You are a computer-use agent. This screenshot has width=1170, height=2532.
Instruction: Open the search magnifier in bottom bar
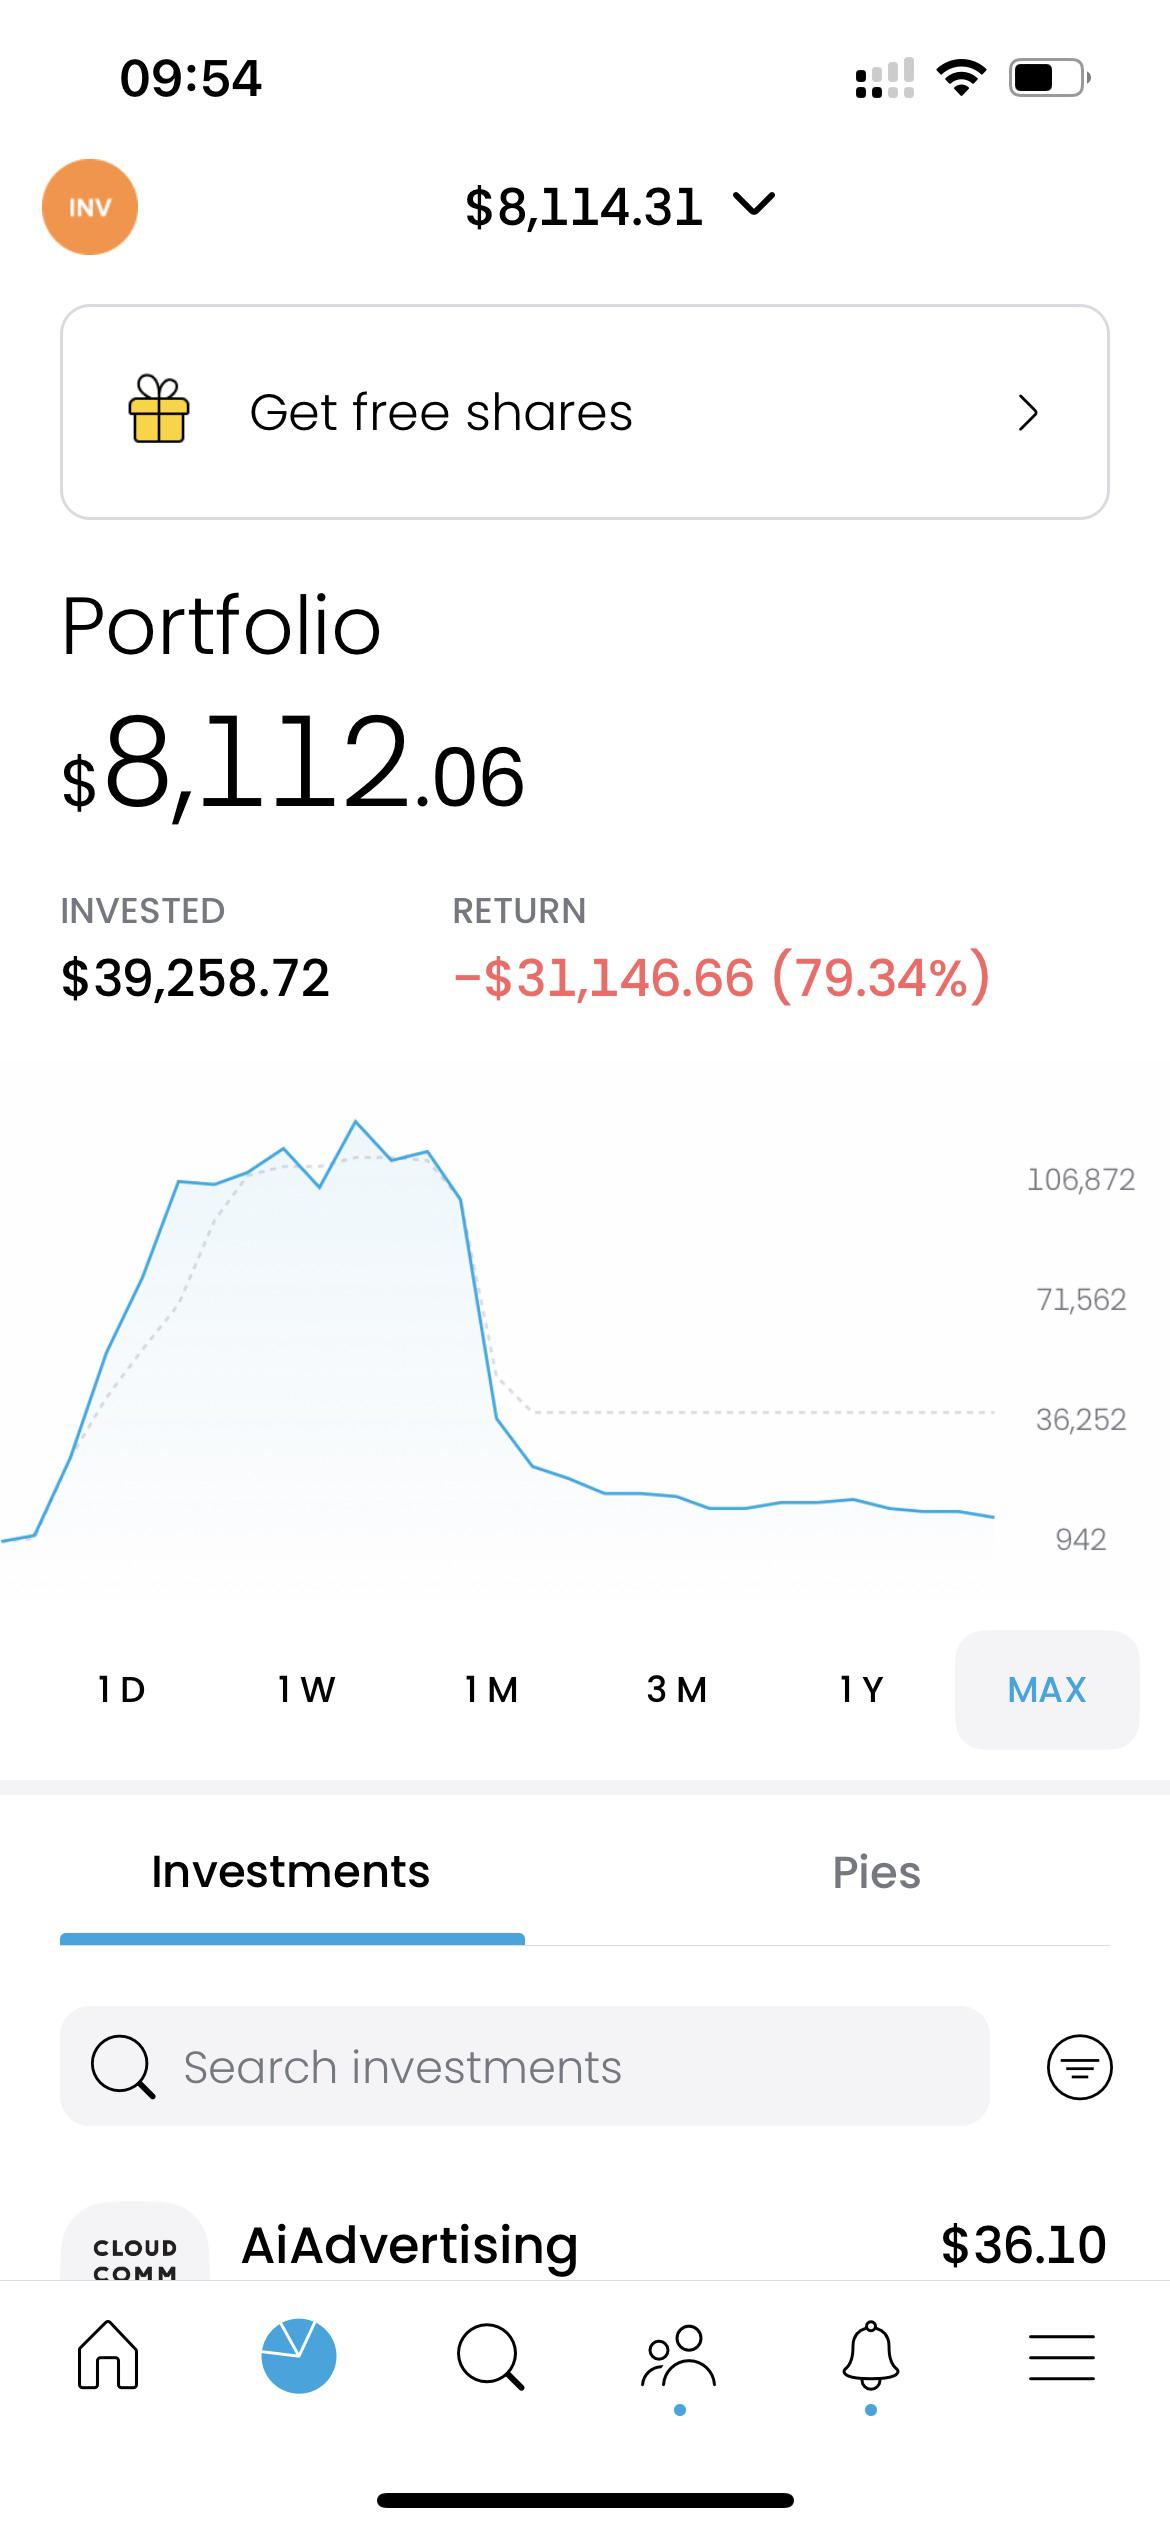tap(489, 2356)
